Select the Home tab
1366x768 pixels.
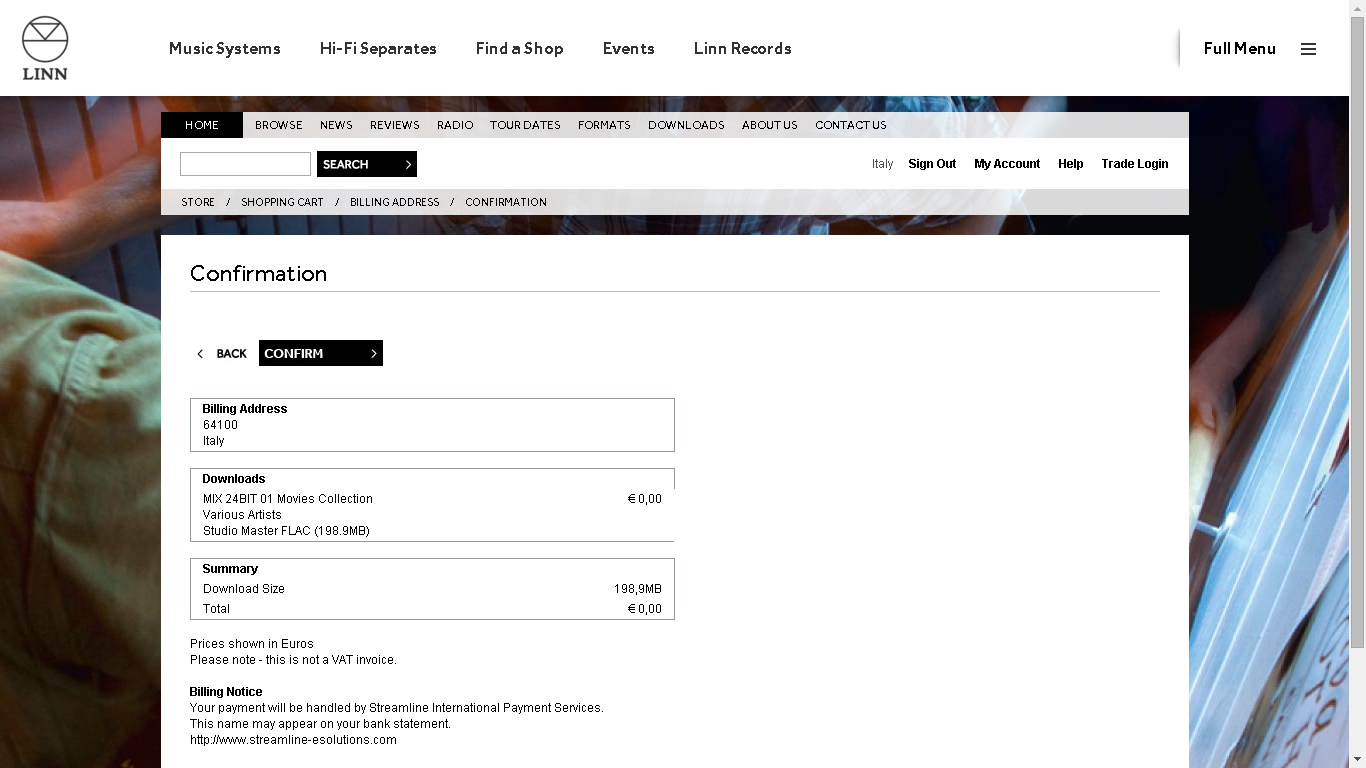pyautogui.click(x=201, y=125)
